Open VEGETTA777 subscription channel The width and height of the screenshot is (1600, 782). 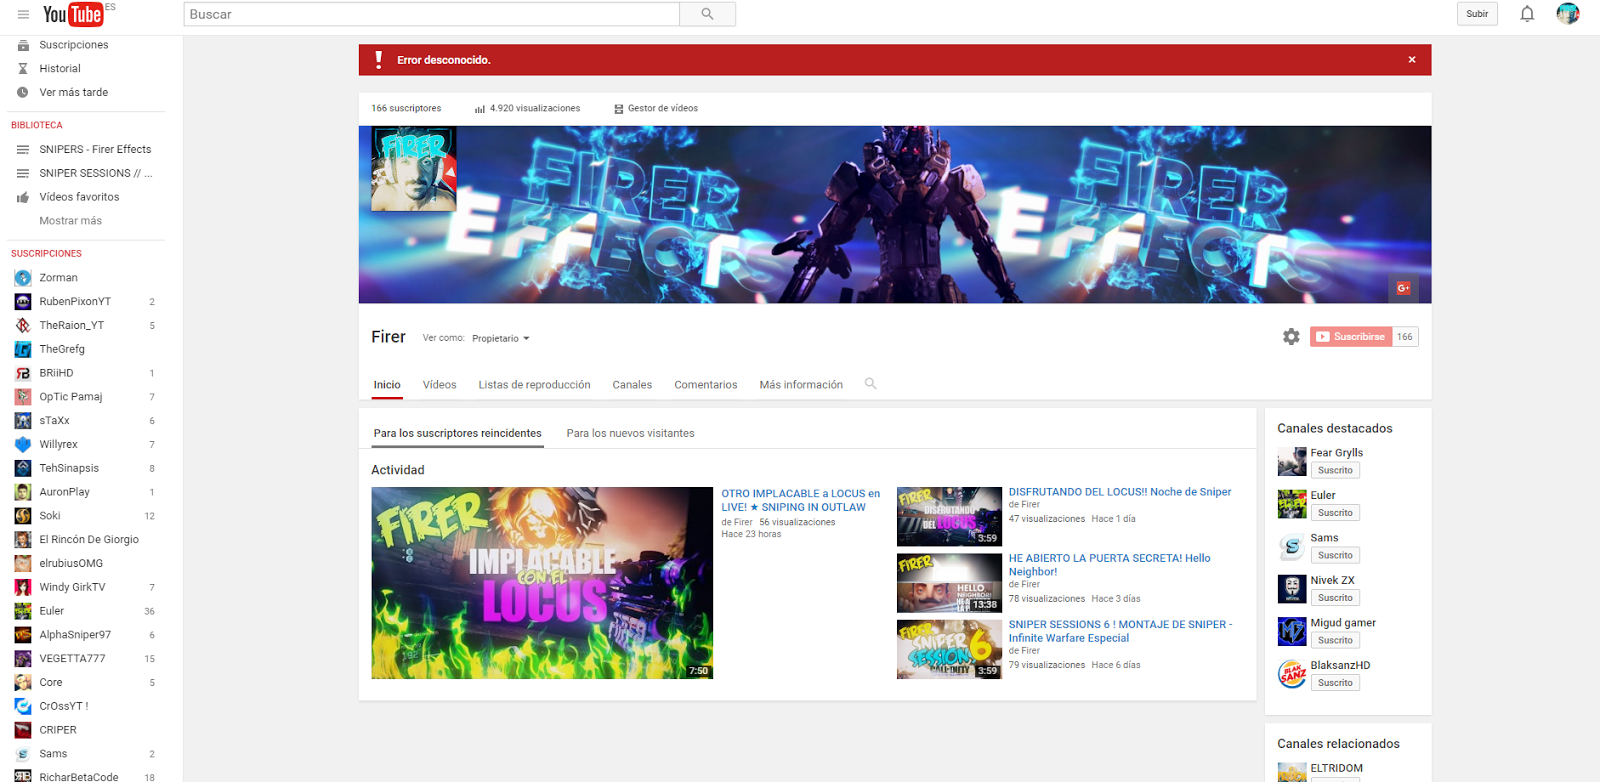(x=72, y=659)
